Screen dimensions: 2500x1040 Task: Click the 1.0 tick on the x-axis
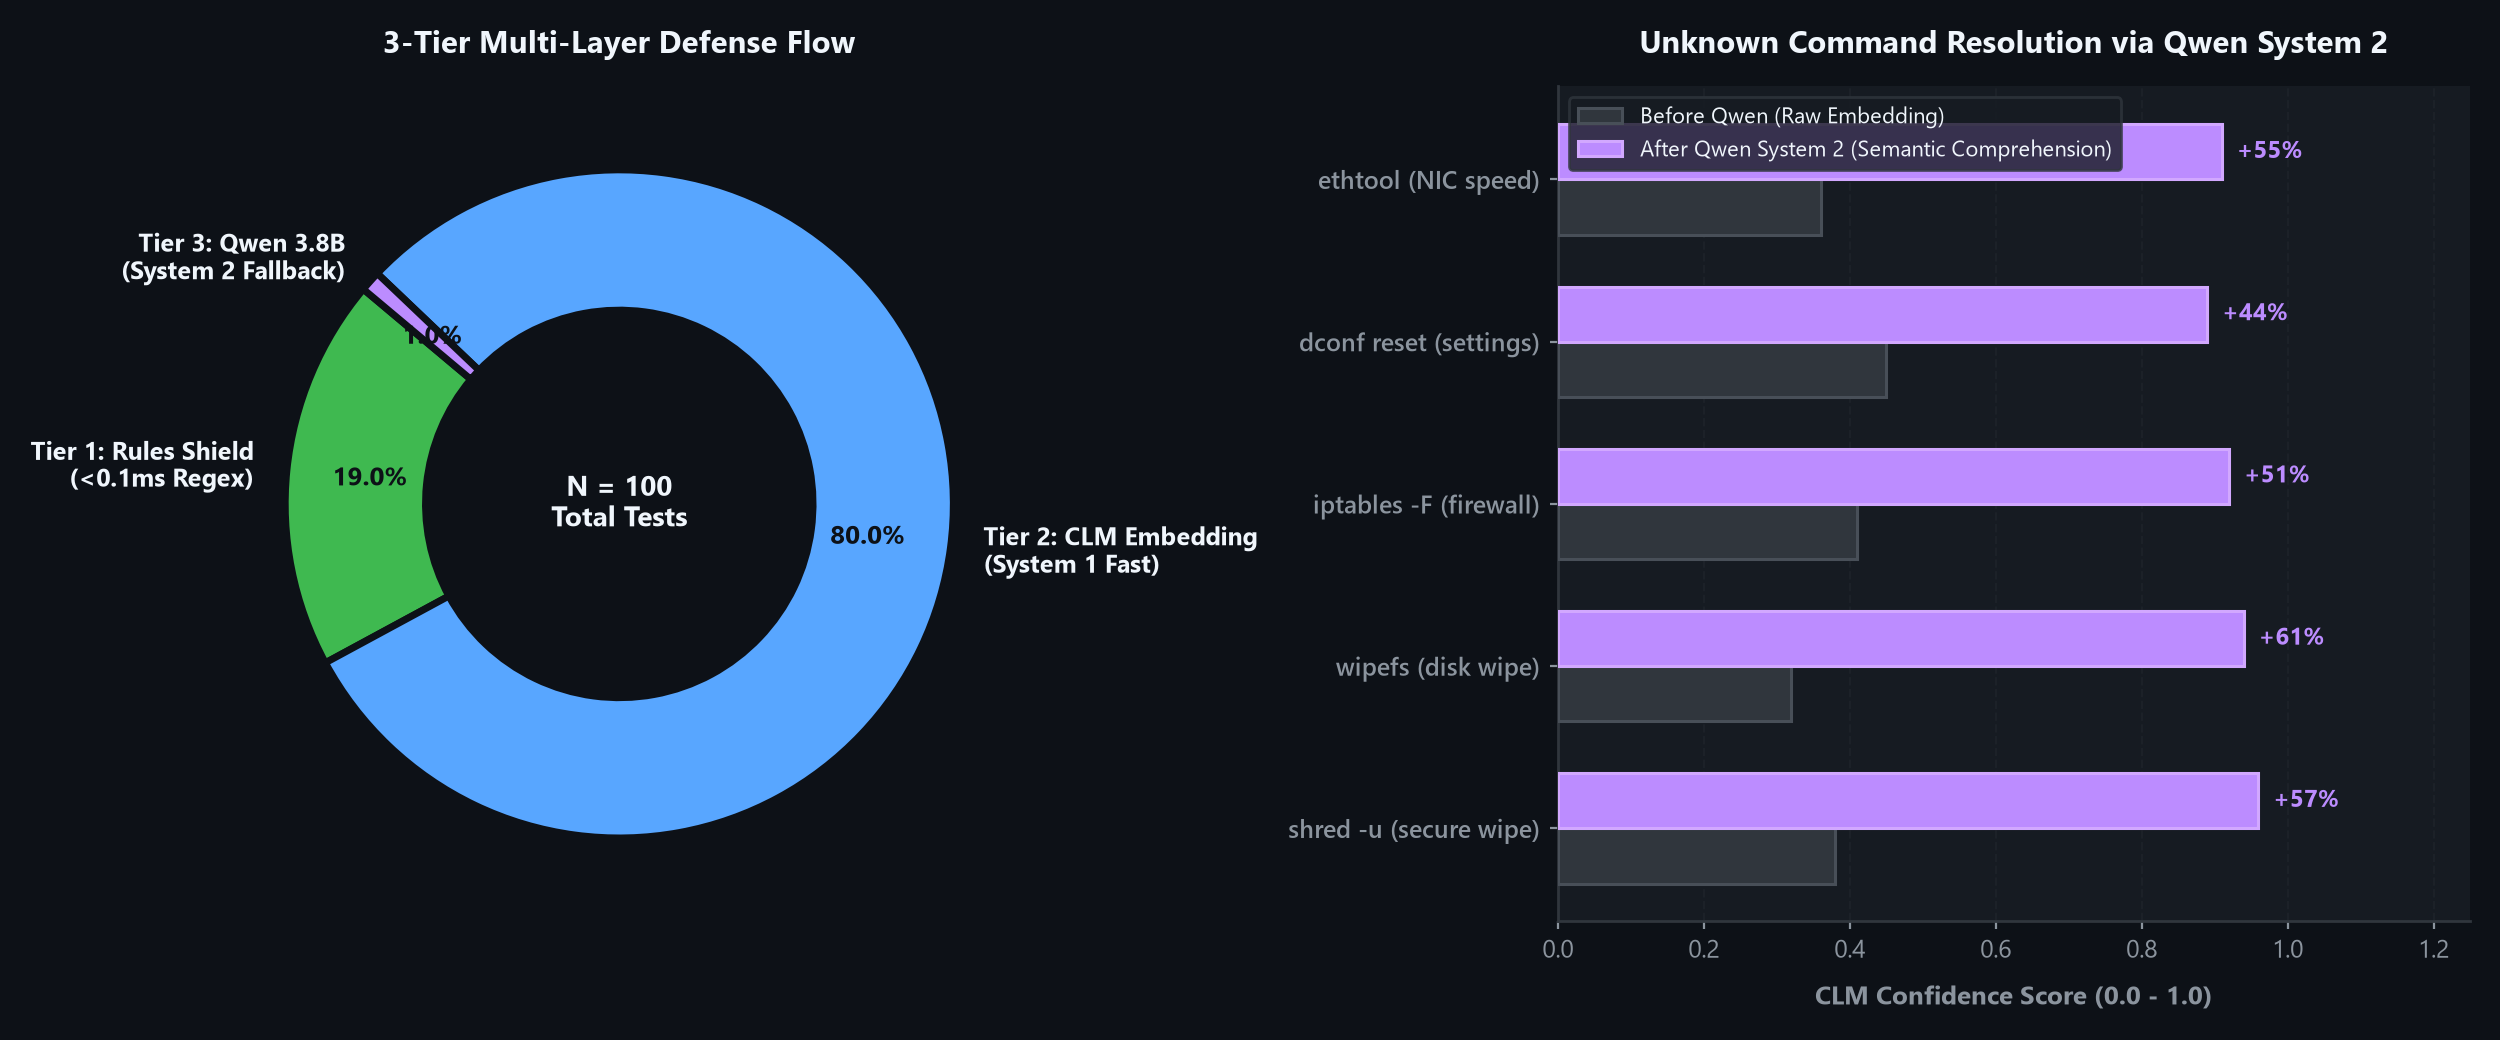click(2288, 949)
